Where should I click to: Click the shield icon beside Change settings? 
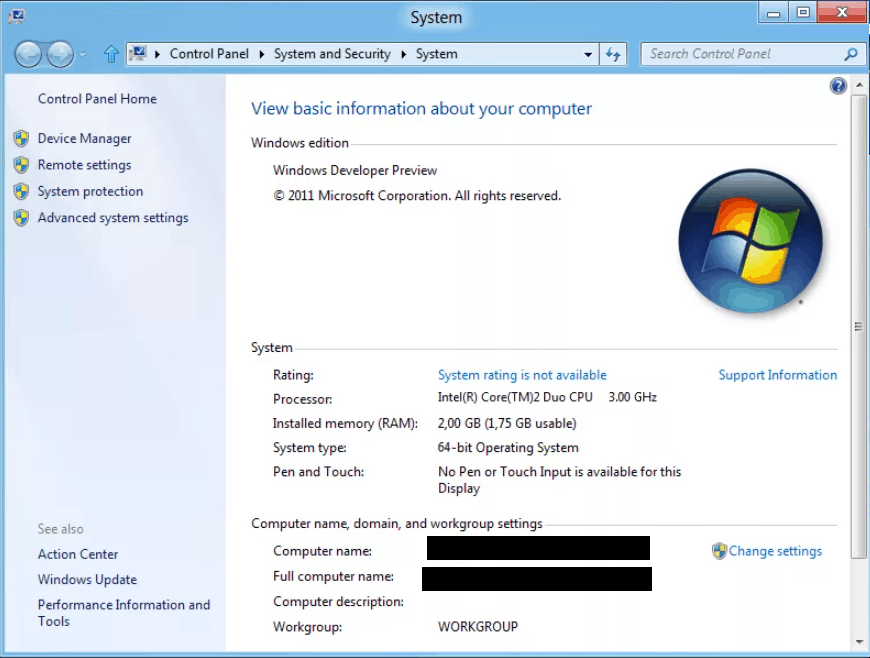pyautogui.click(x=719, y=551)
